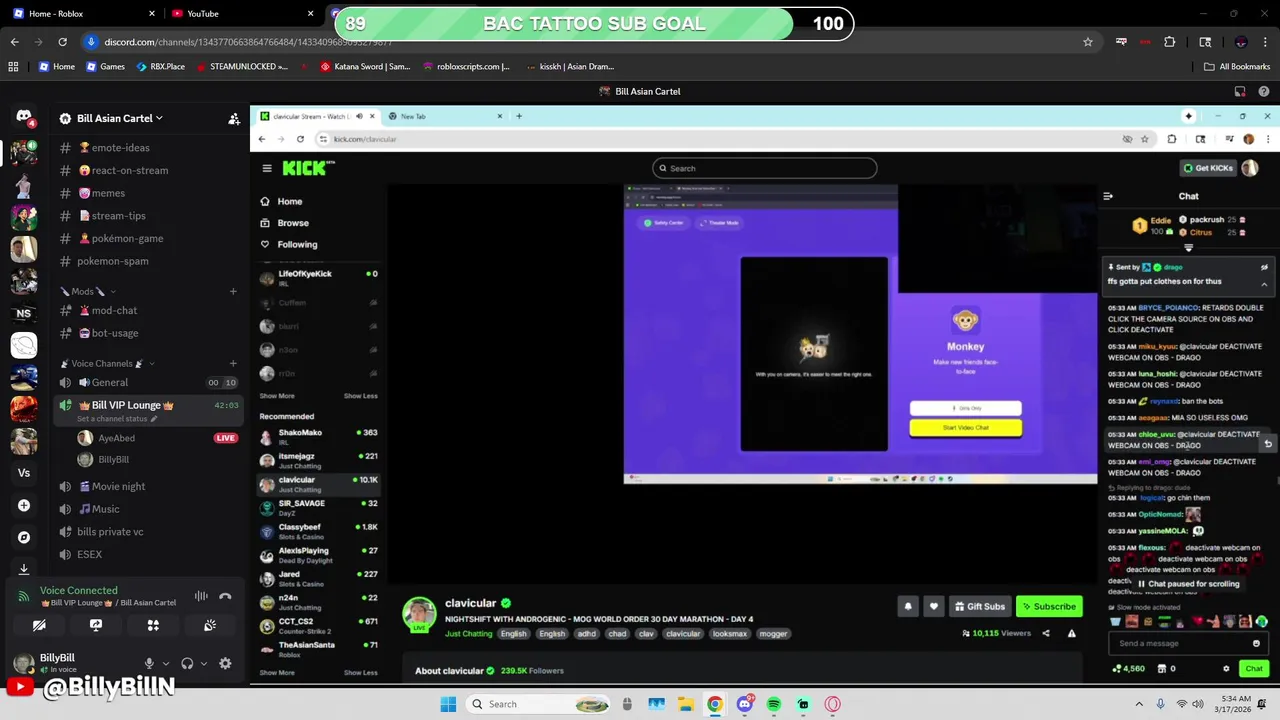Toggle stream notification bell on Kick
Viewport: 1280px width, 720px height.
(x=908, y=606)
